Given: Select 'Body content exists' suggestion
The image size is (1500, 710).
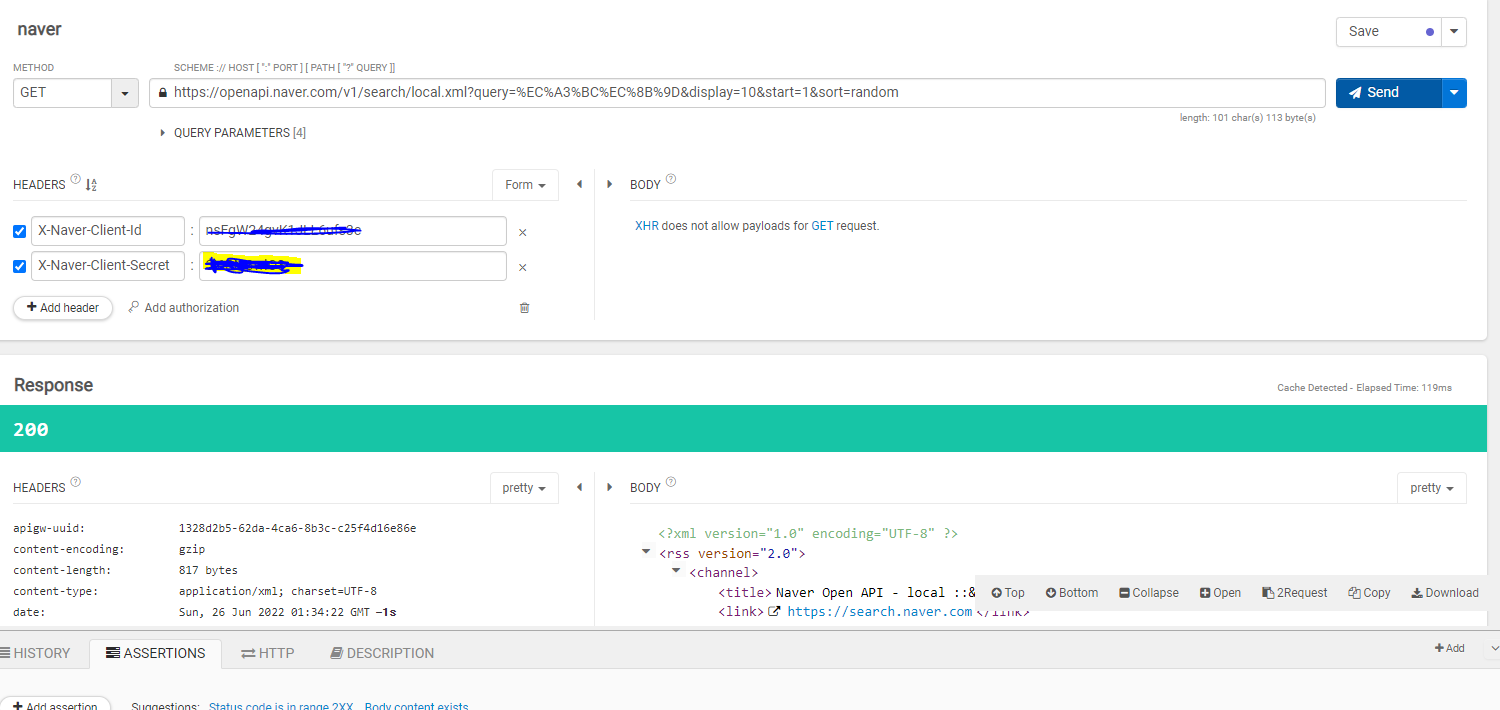Looking at the screenshot, I should coord(417,706).
